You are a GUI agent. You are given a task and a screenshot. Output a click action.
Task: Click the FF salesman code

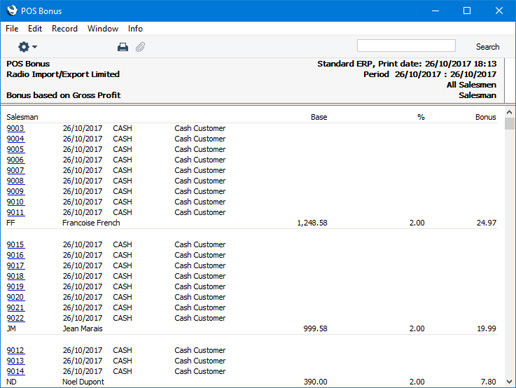coord(11,223)
